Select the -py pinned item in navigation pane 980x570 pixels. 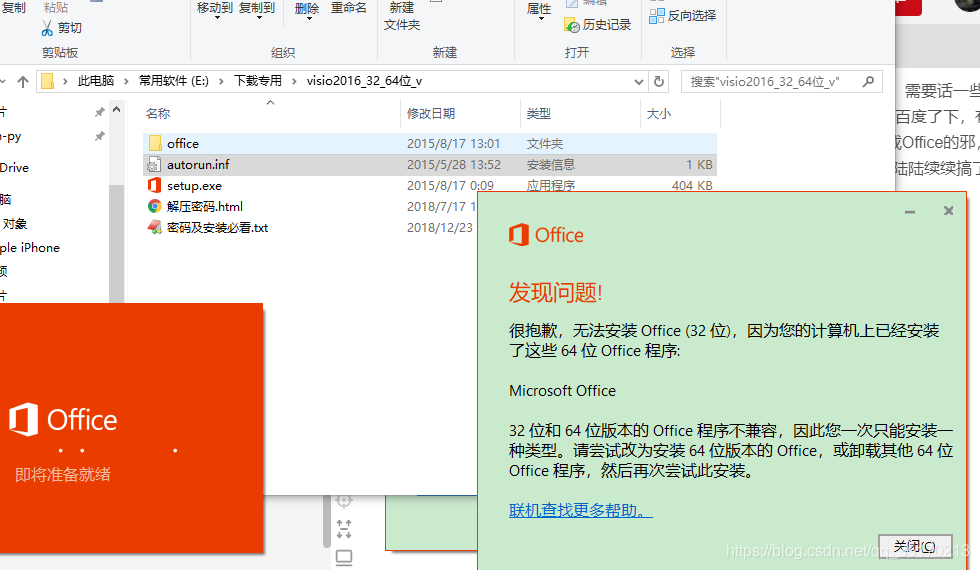11,136
